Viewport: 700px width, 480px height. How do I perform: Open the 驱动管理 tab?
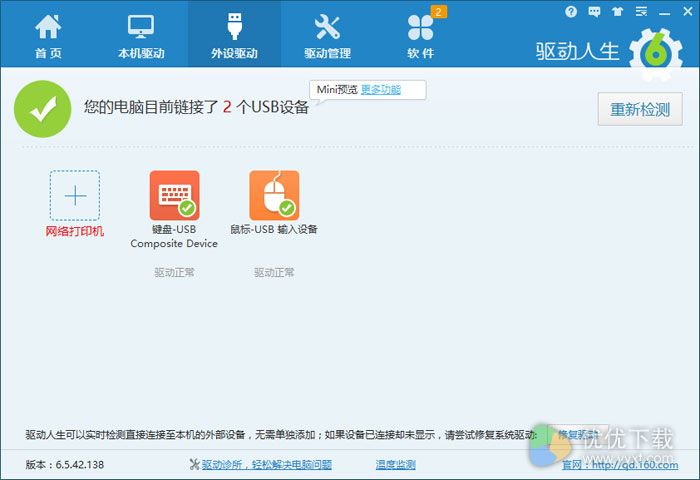(x=327, y=37)
